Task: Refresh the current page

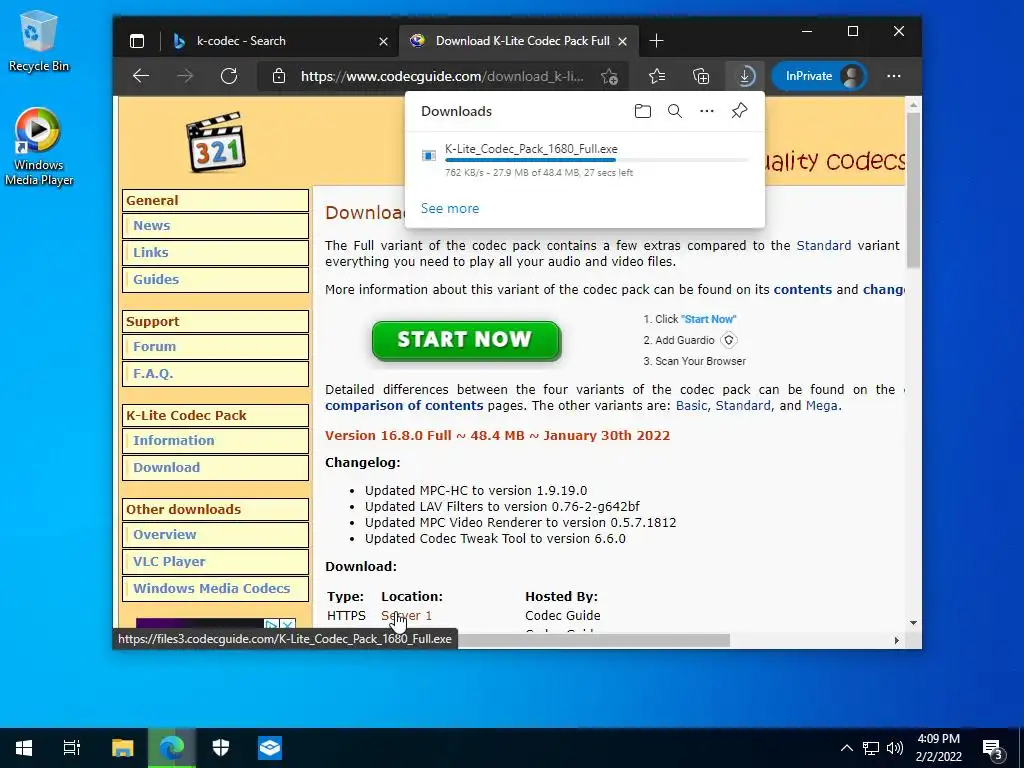Action: click(229, 76)
